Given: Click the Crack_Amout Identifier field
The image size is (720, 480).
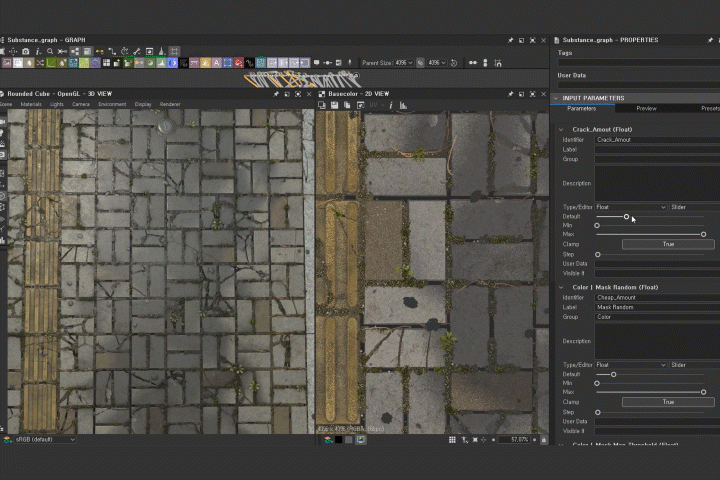Looking at the screenshot, I should click(x=657, y=140).
